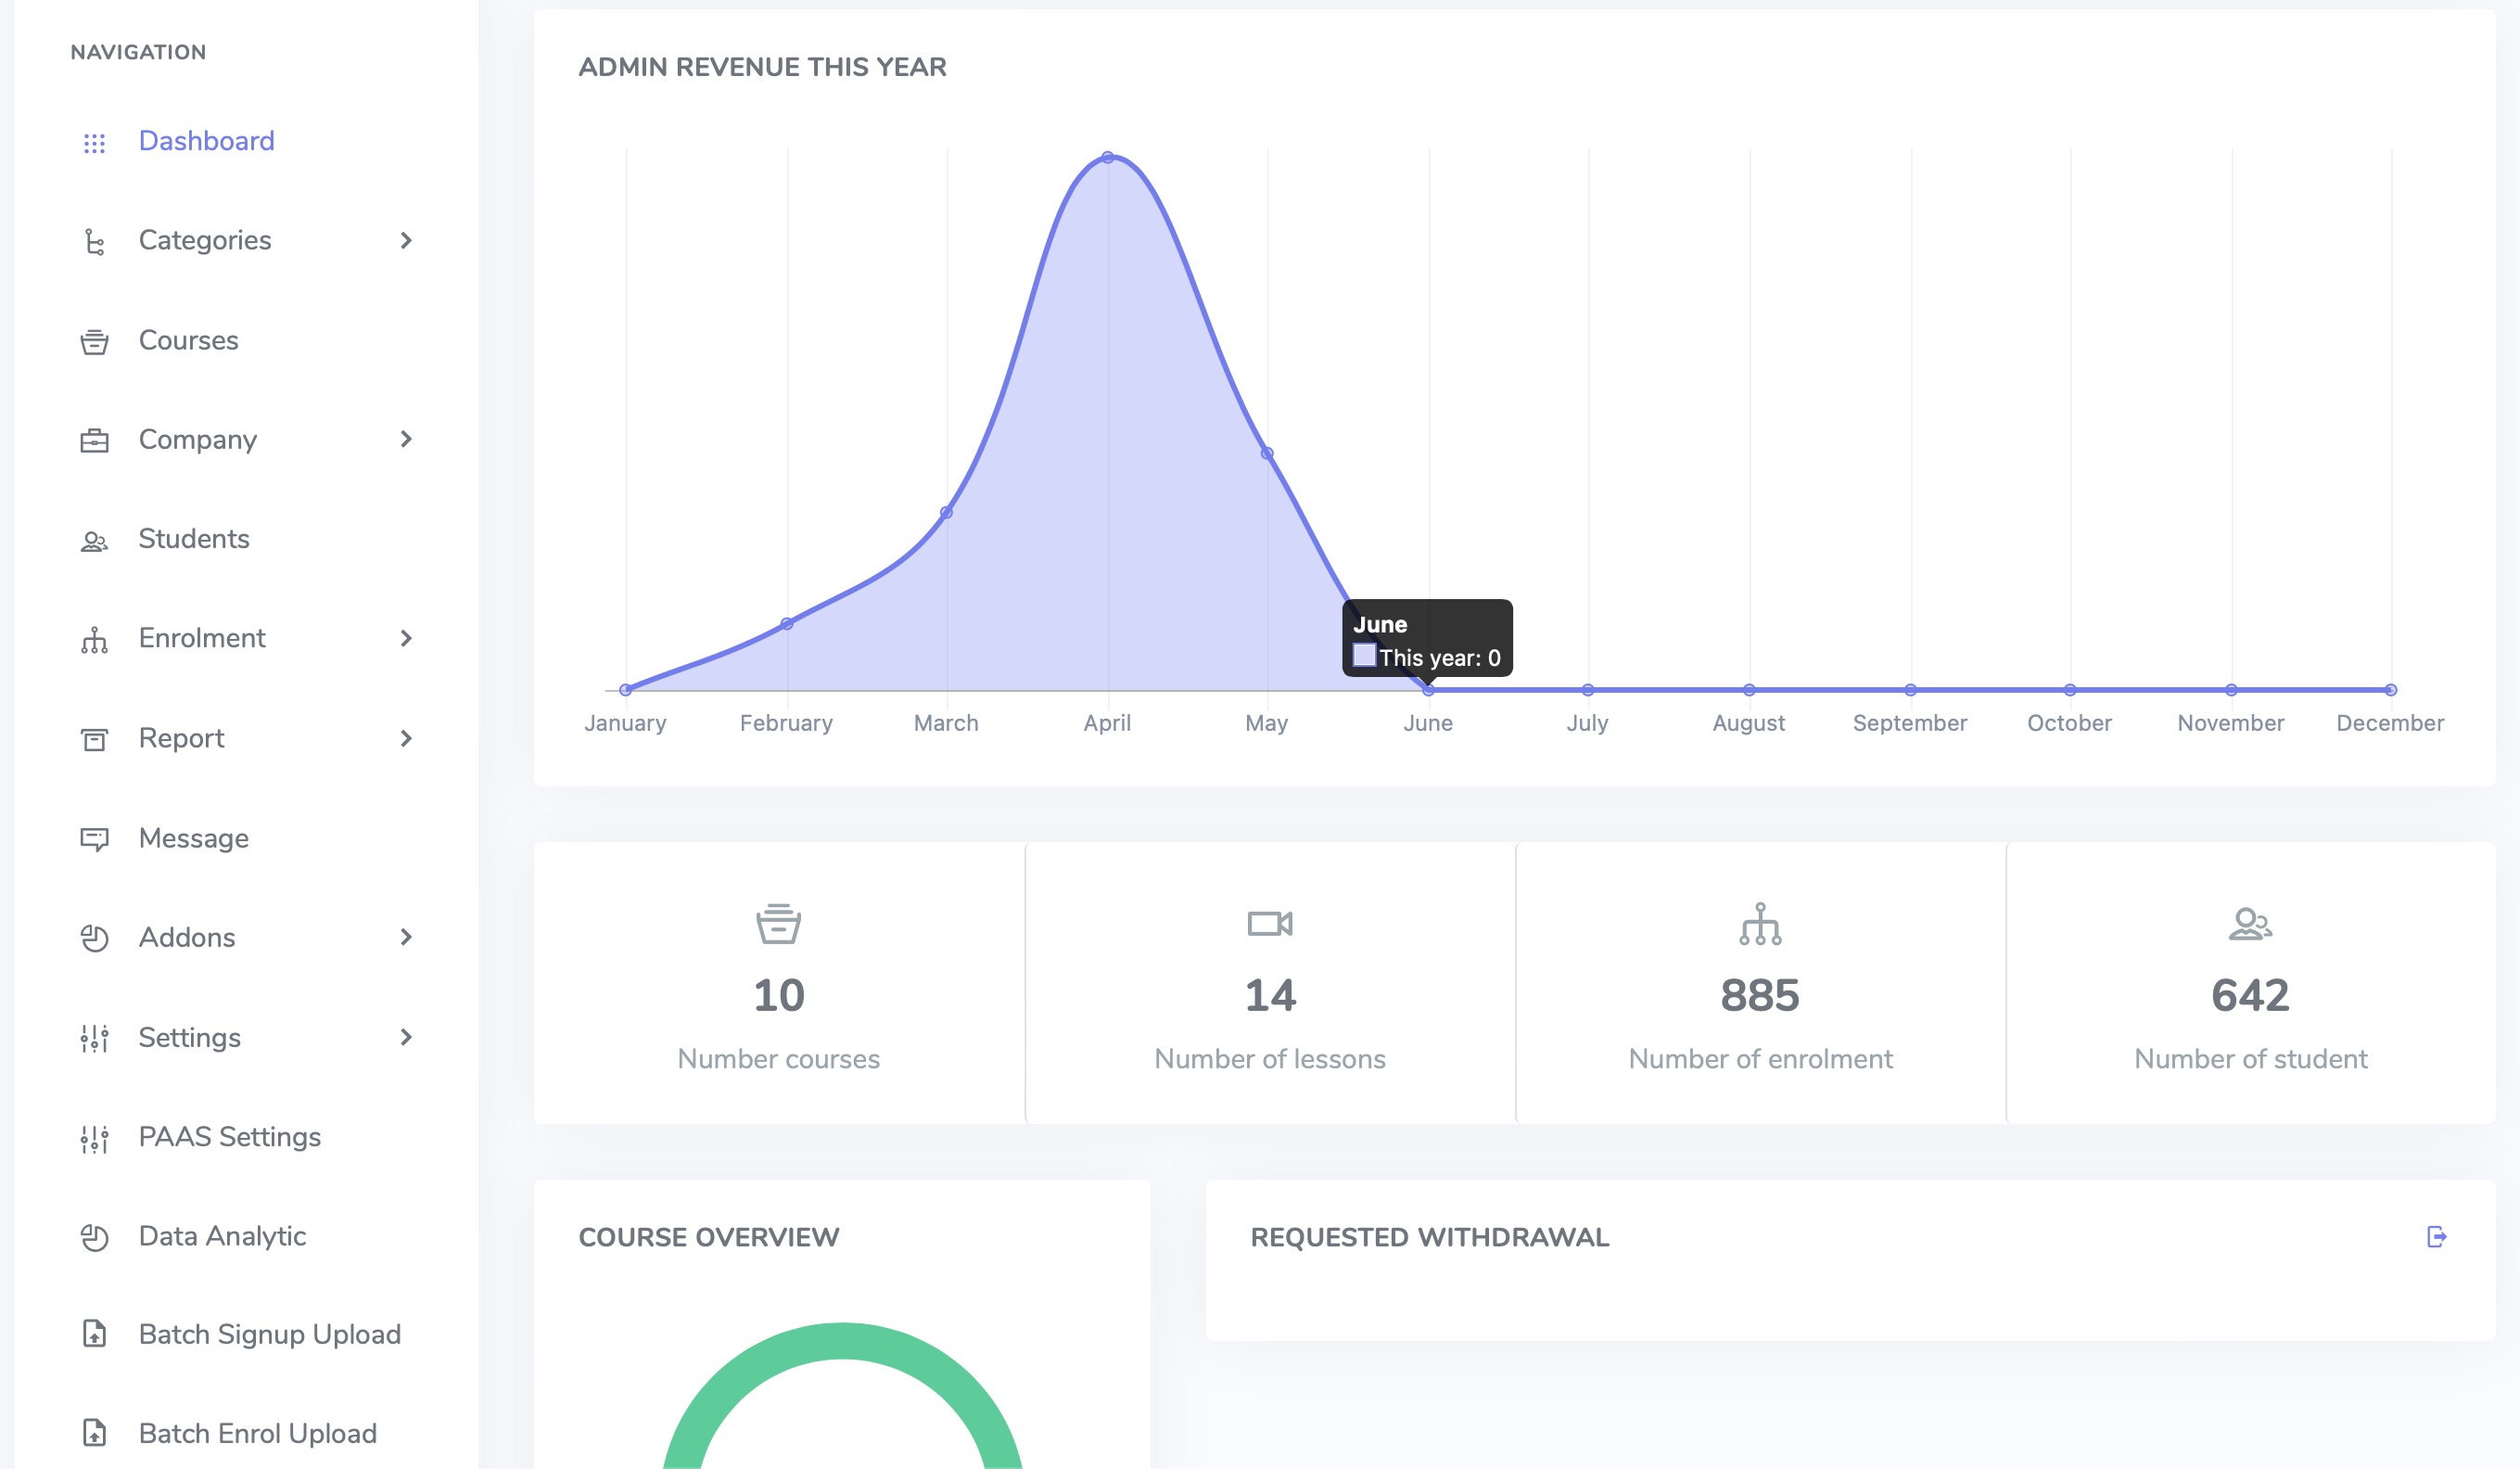Click the PAAS Settings sliders icon
Image resolution: width=2520 pixels, height=1469 pixels.
coord(94,1138)
